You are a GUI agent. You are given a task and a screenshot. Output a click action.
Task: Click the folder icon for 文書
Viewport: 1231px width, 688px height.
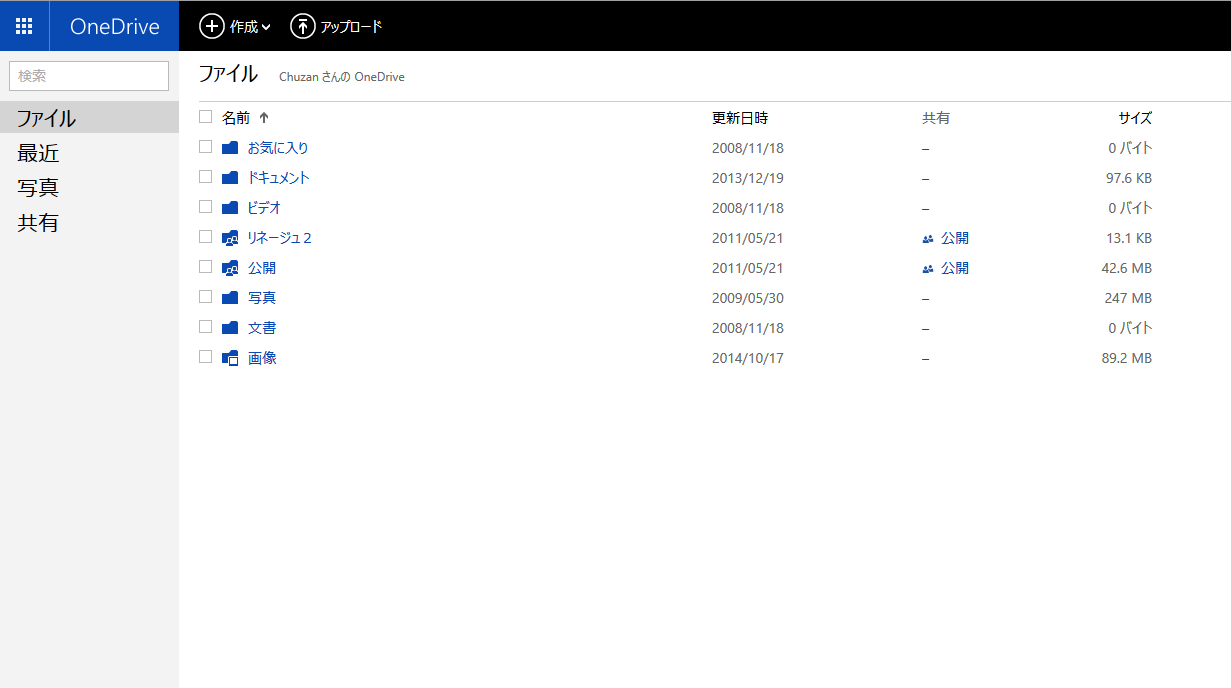coord(229,327)
